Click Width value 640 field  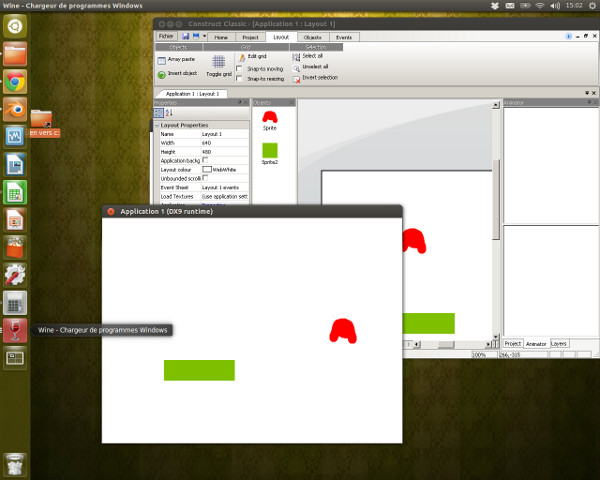225,143
